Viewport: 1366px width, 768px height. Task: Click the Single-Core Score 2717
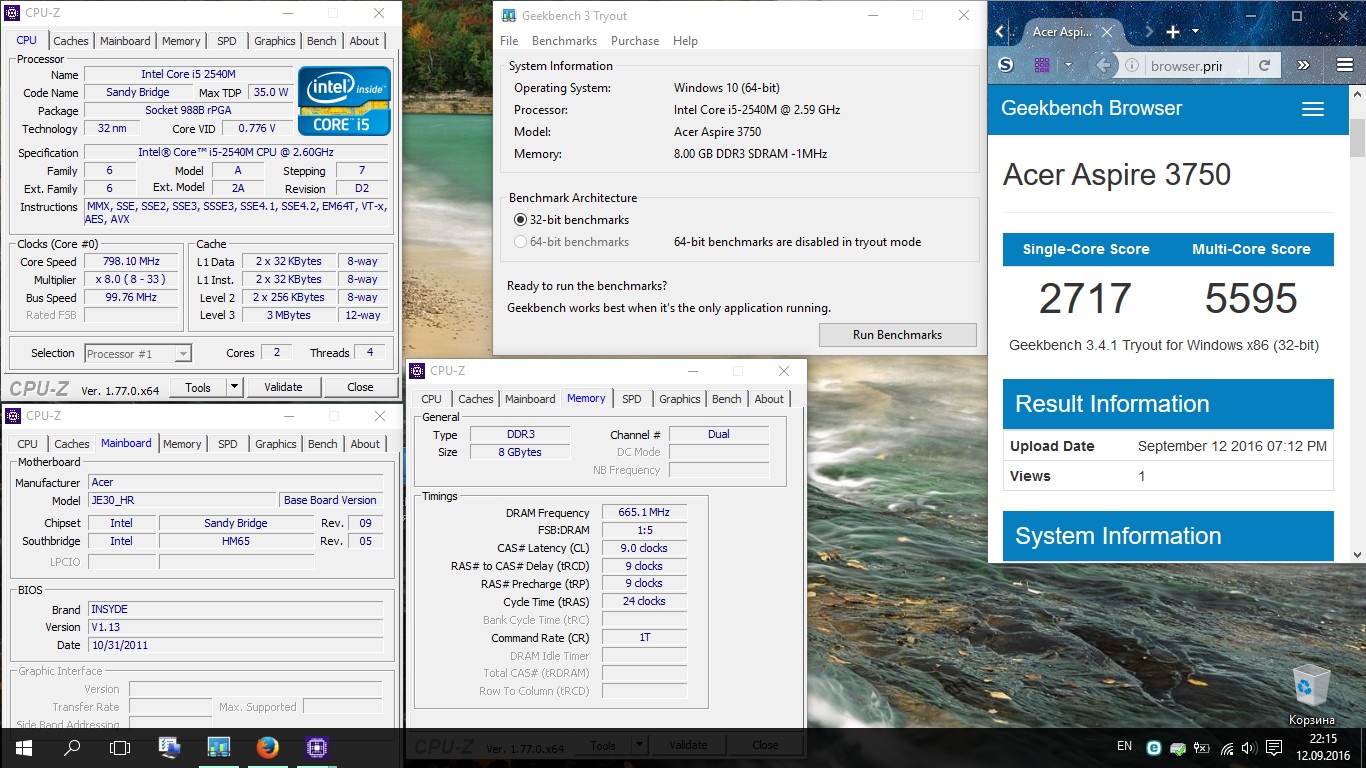(1085, 298)
